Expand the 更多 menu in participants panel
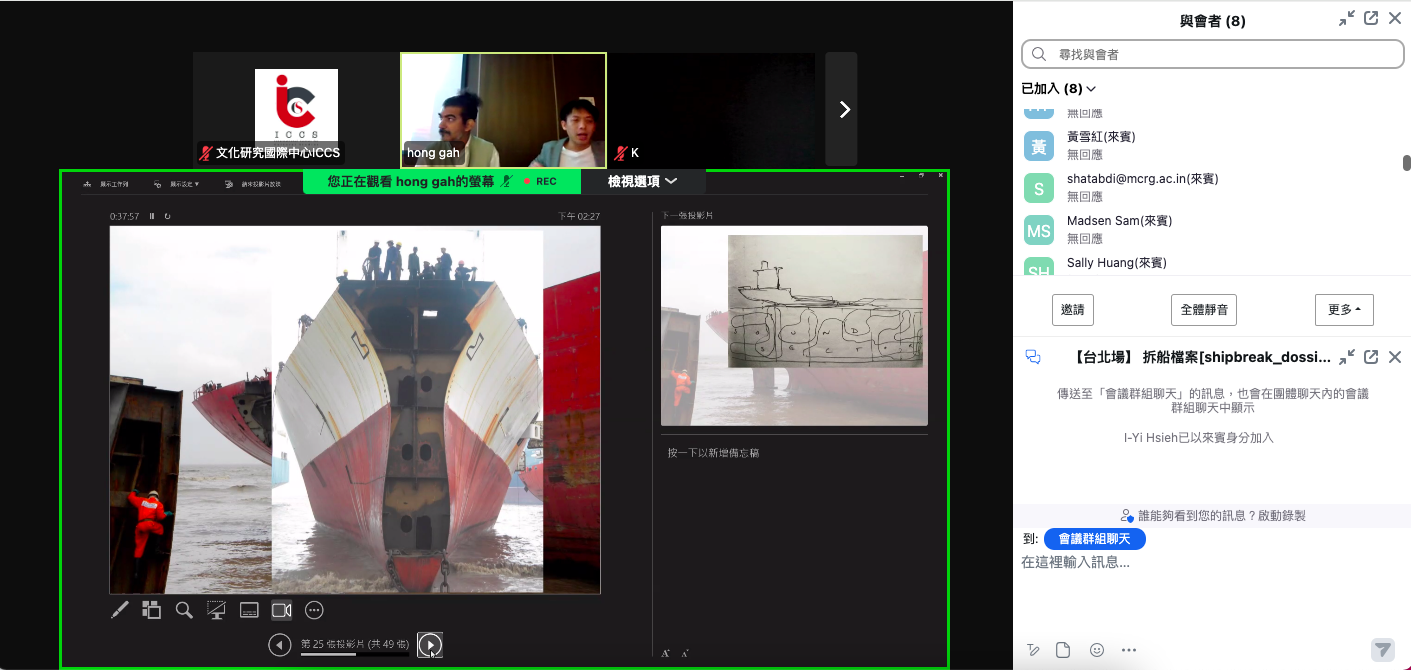The width and height of the screenshot is (1411, 670). 1344,310
